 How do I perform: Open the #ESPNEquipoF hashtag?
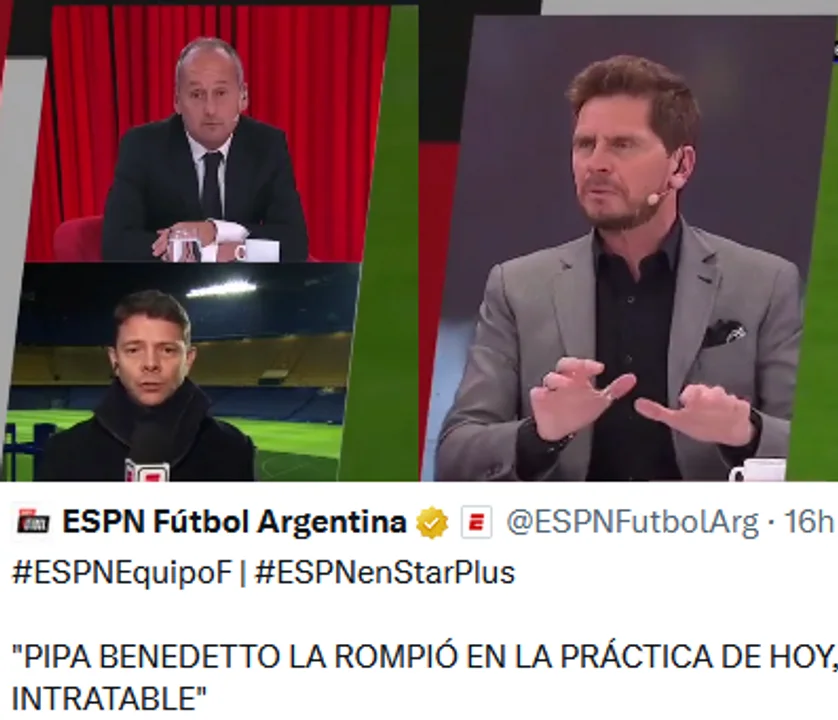pos(122,574)
